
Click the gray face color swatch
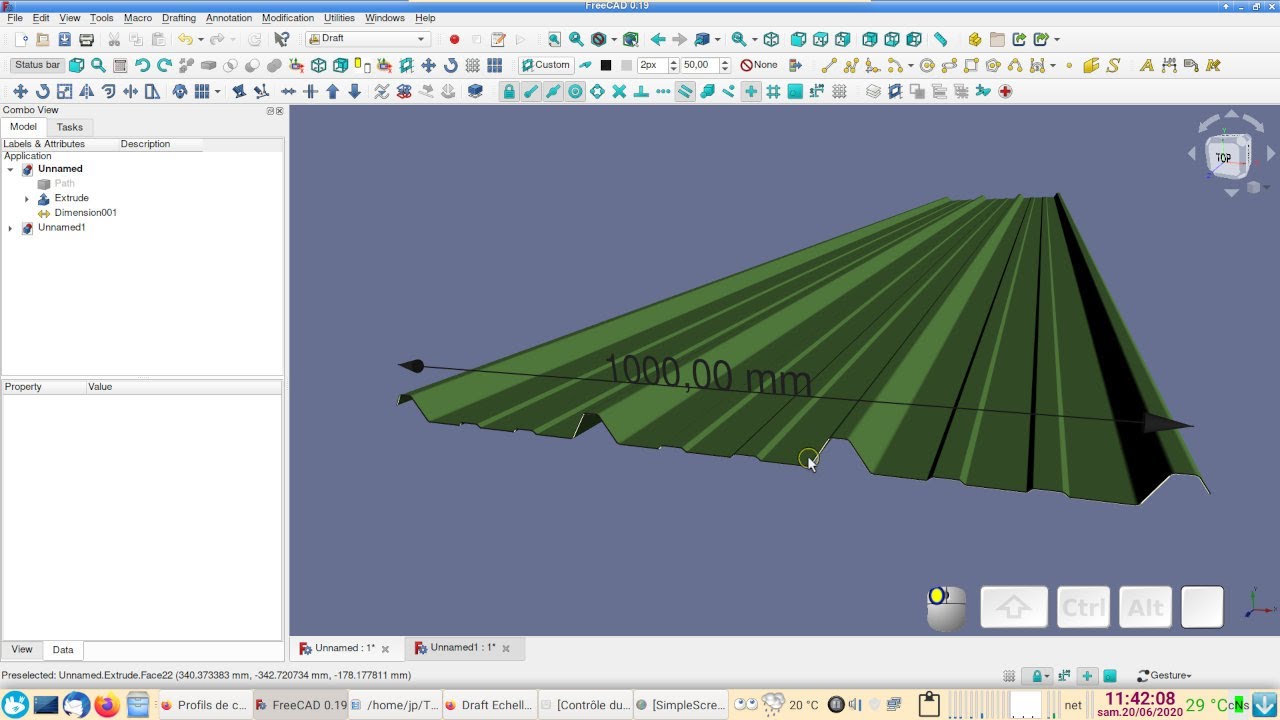(x=626, y=65)
